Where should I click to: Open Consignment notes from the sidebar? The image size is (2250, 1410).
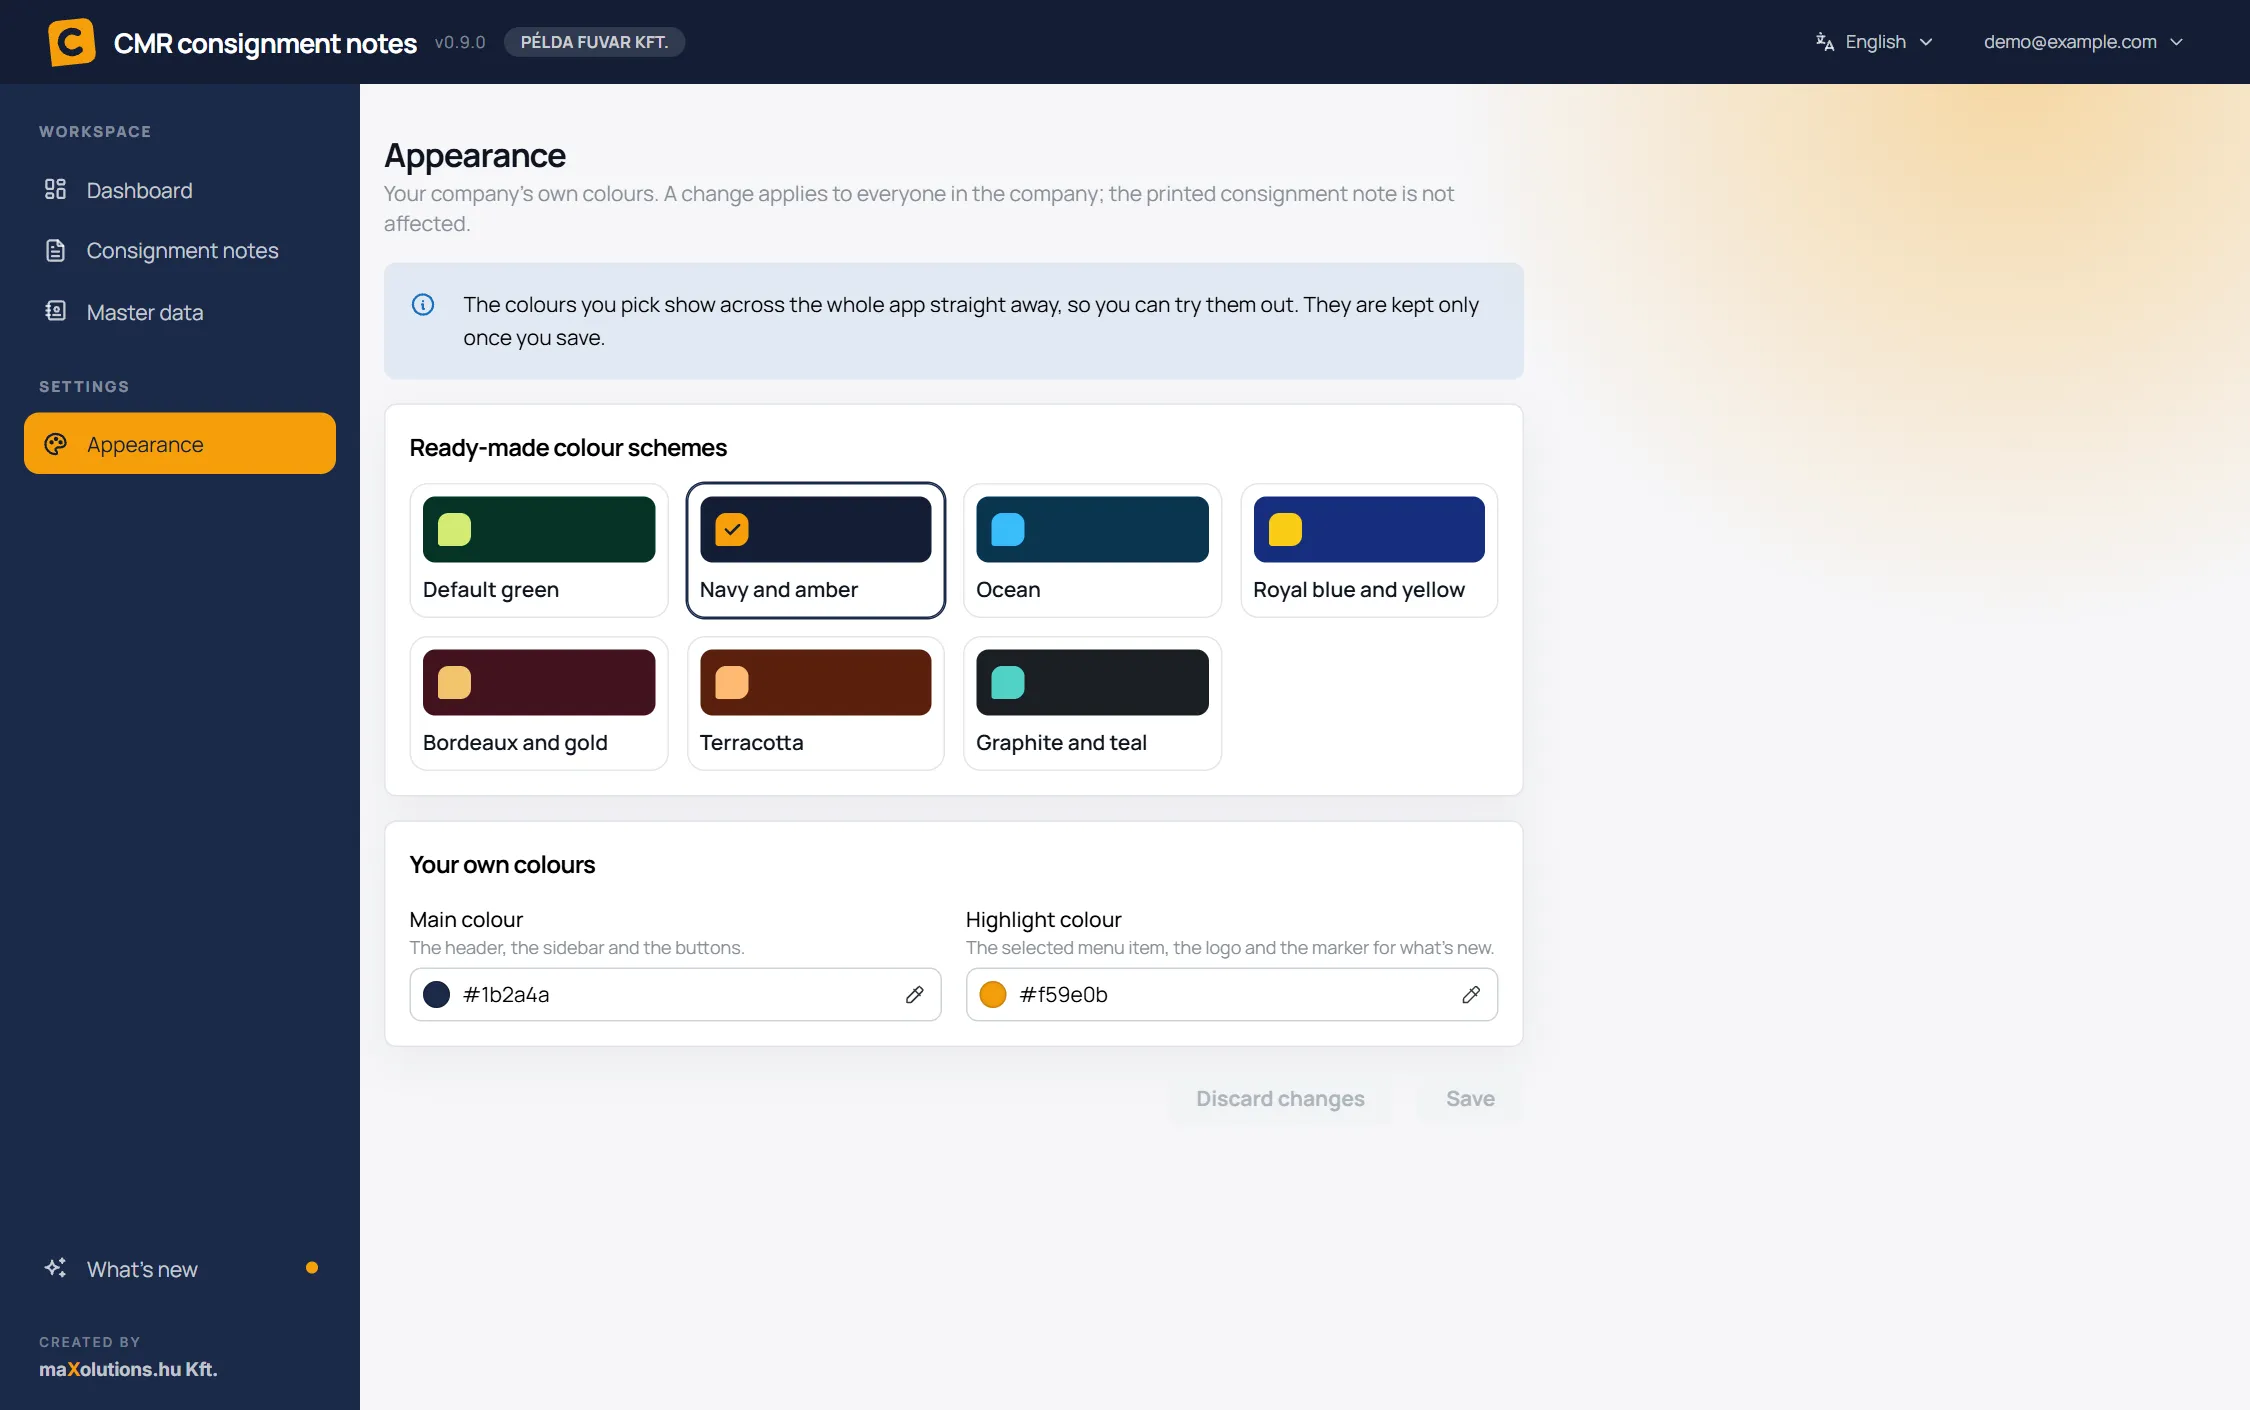coord(180,251)
